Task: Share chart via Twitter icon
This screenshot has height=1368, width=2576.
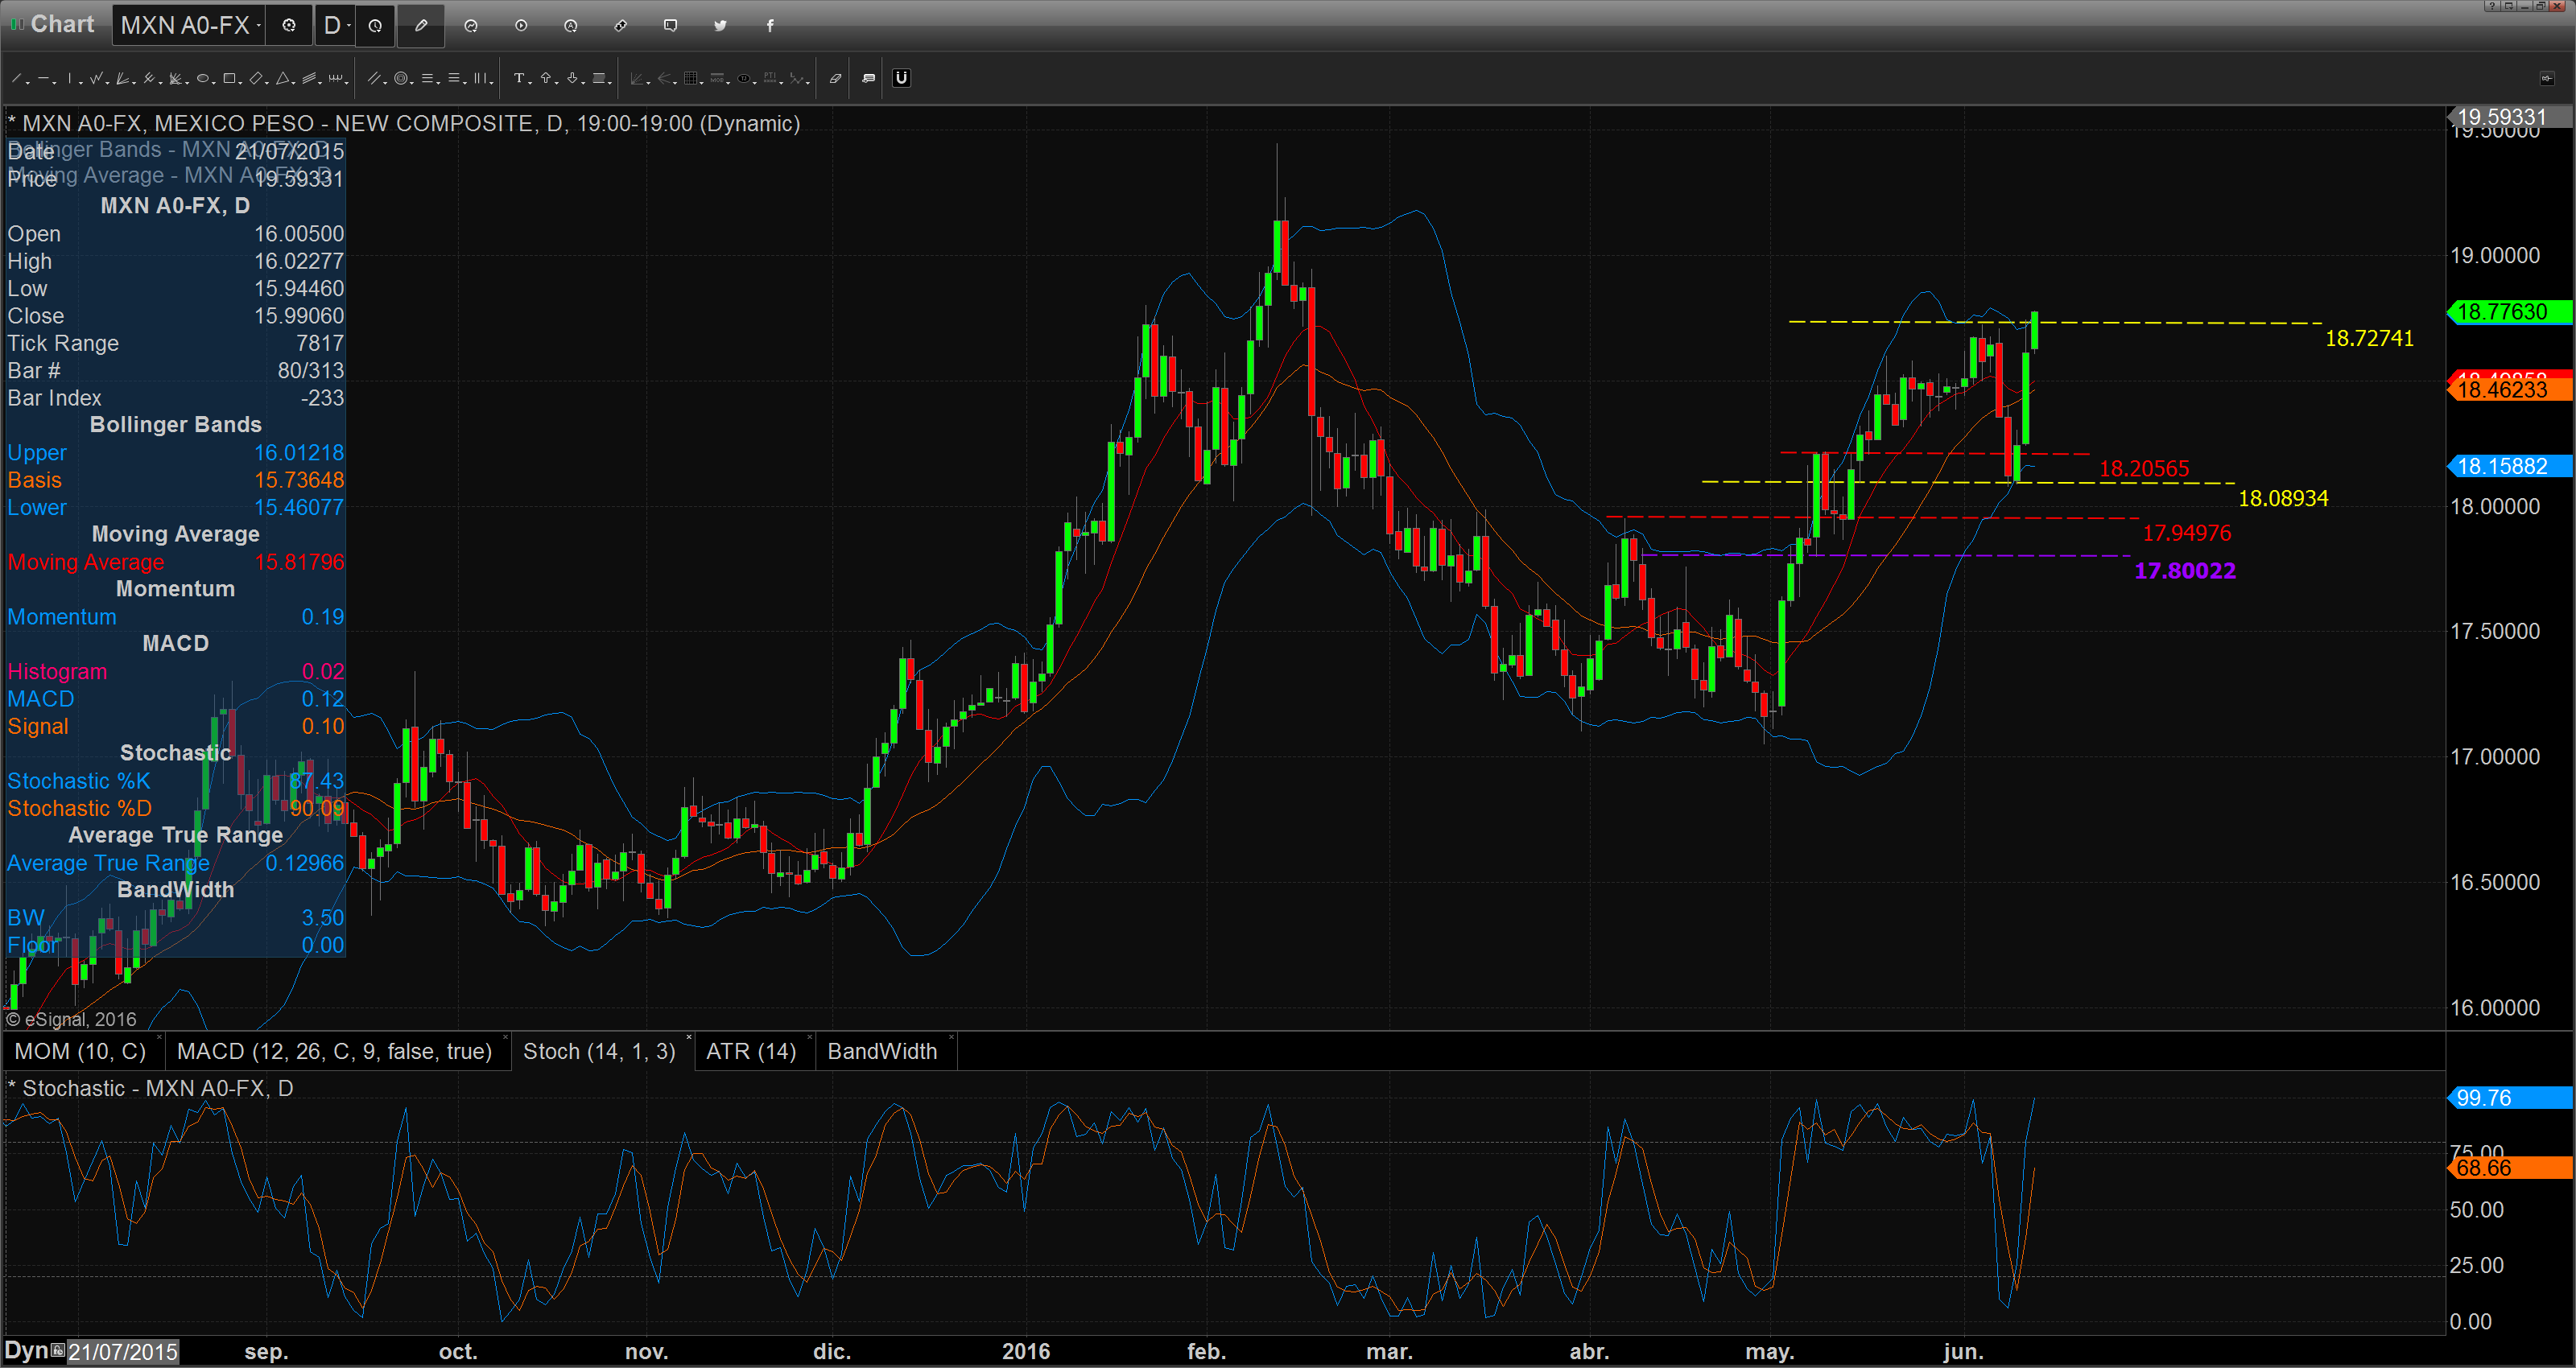Action: 720,25
